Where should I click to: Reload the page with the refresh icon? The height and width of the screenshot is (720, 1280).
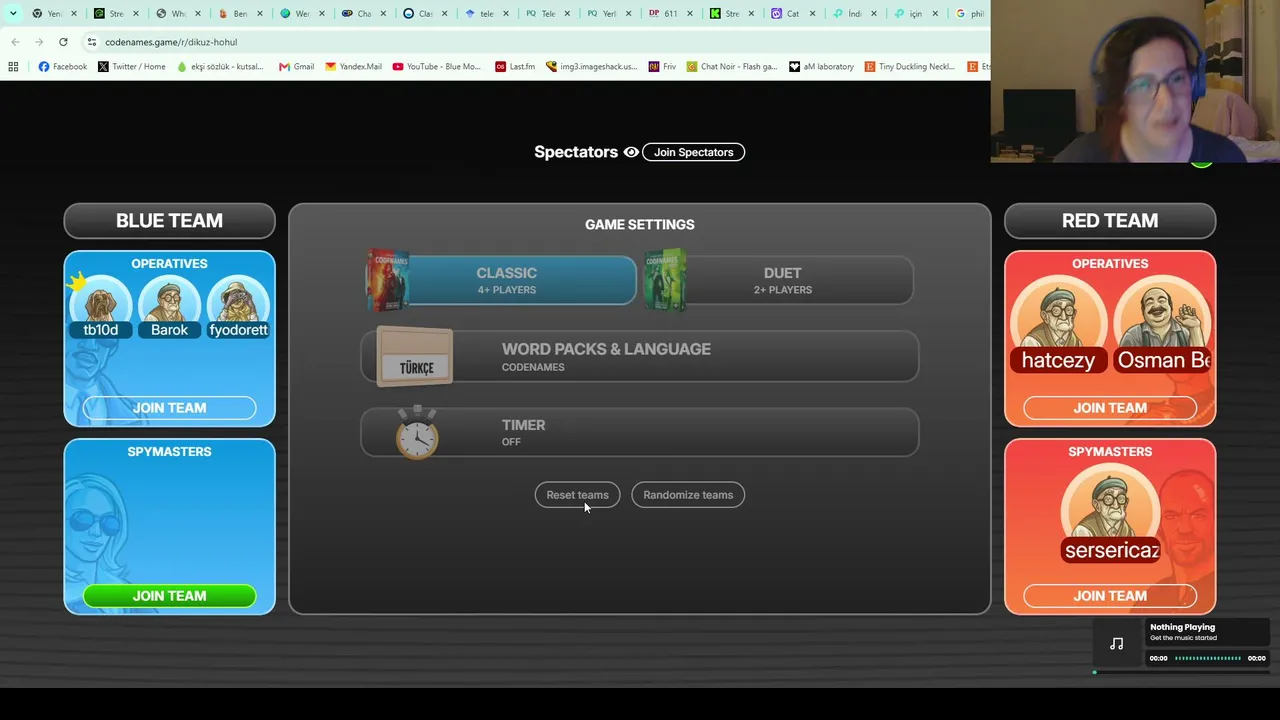click(63, 42)
